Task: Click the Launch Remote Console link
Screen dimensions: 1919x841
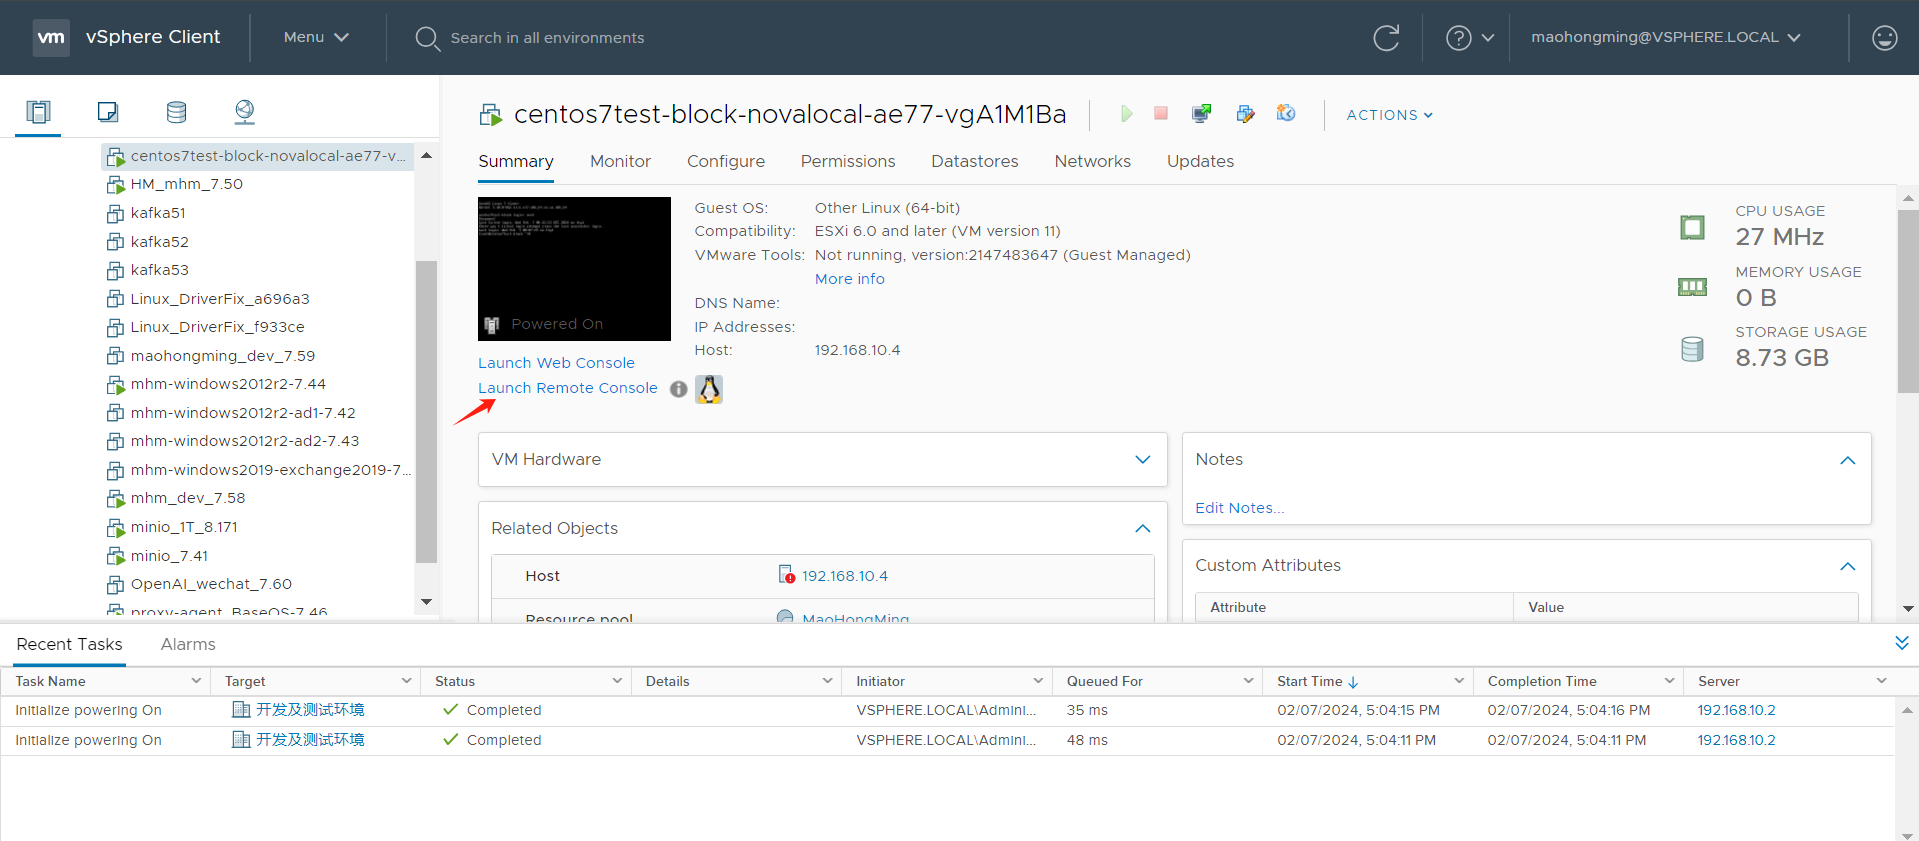Action: [568, 388]
